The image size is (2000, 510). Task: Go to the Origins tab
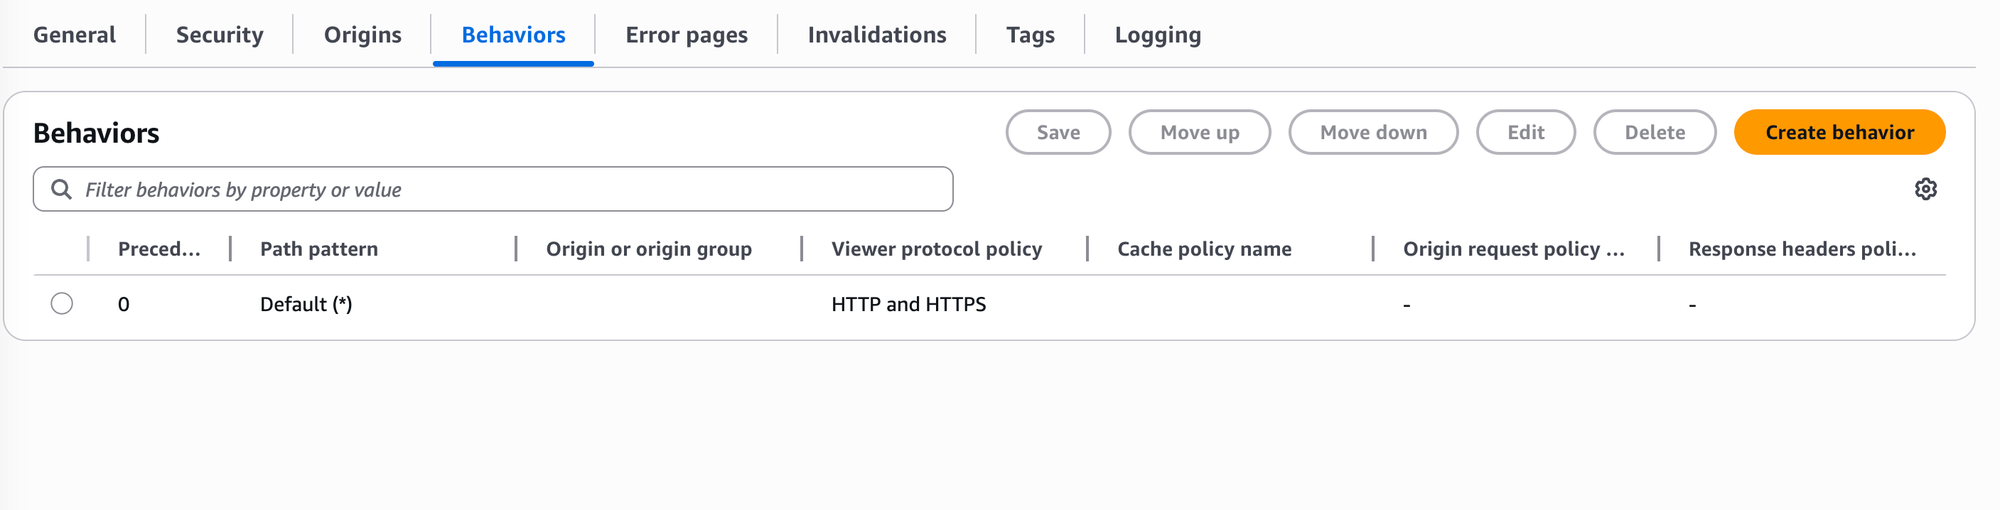pos(363,35)
